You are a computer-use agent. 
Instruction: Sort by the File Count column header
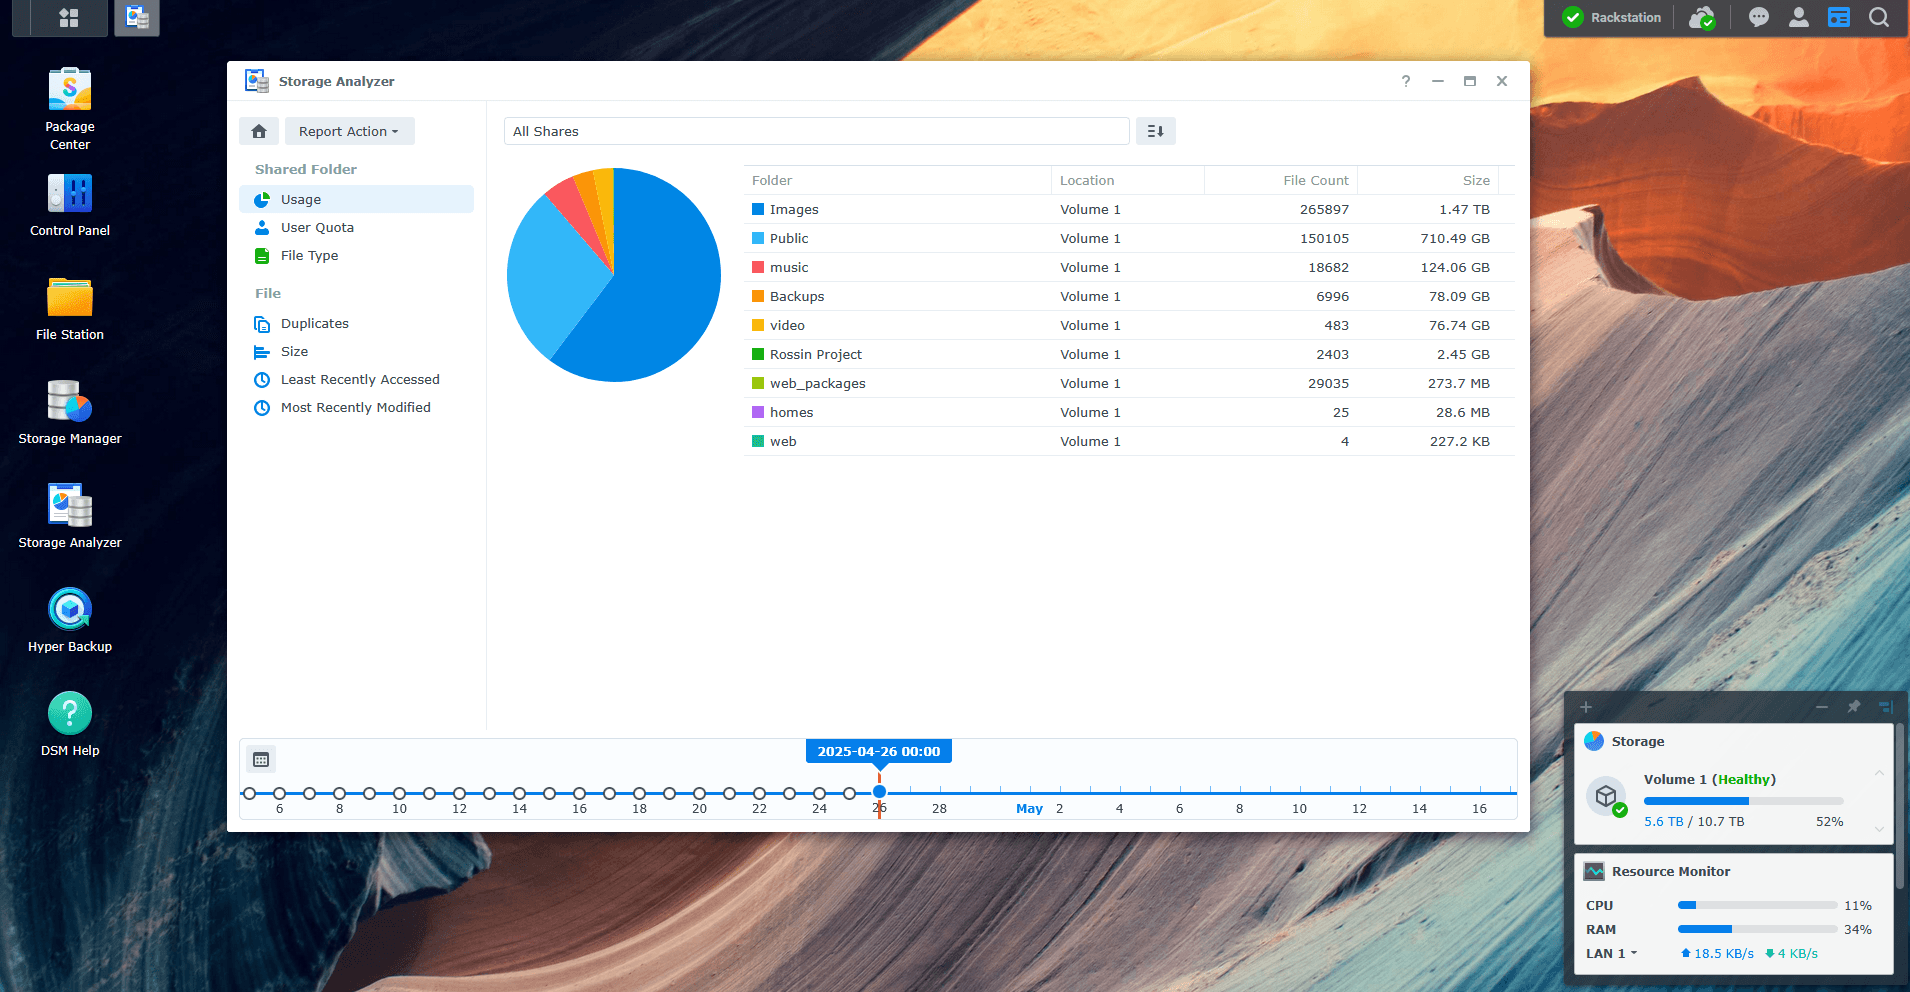click(1315, 181)
